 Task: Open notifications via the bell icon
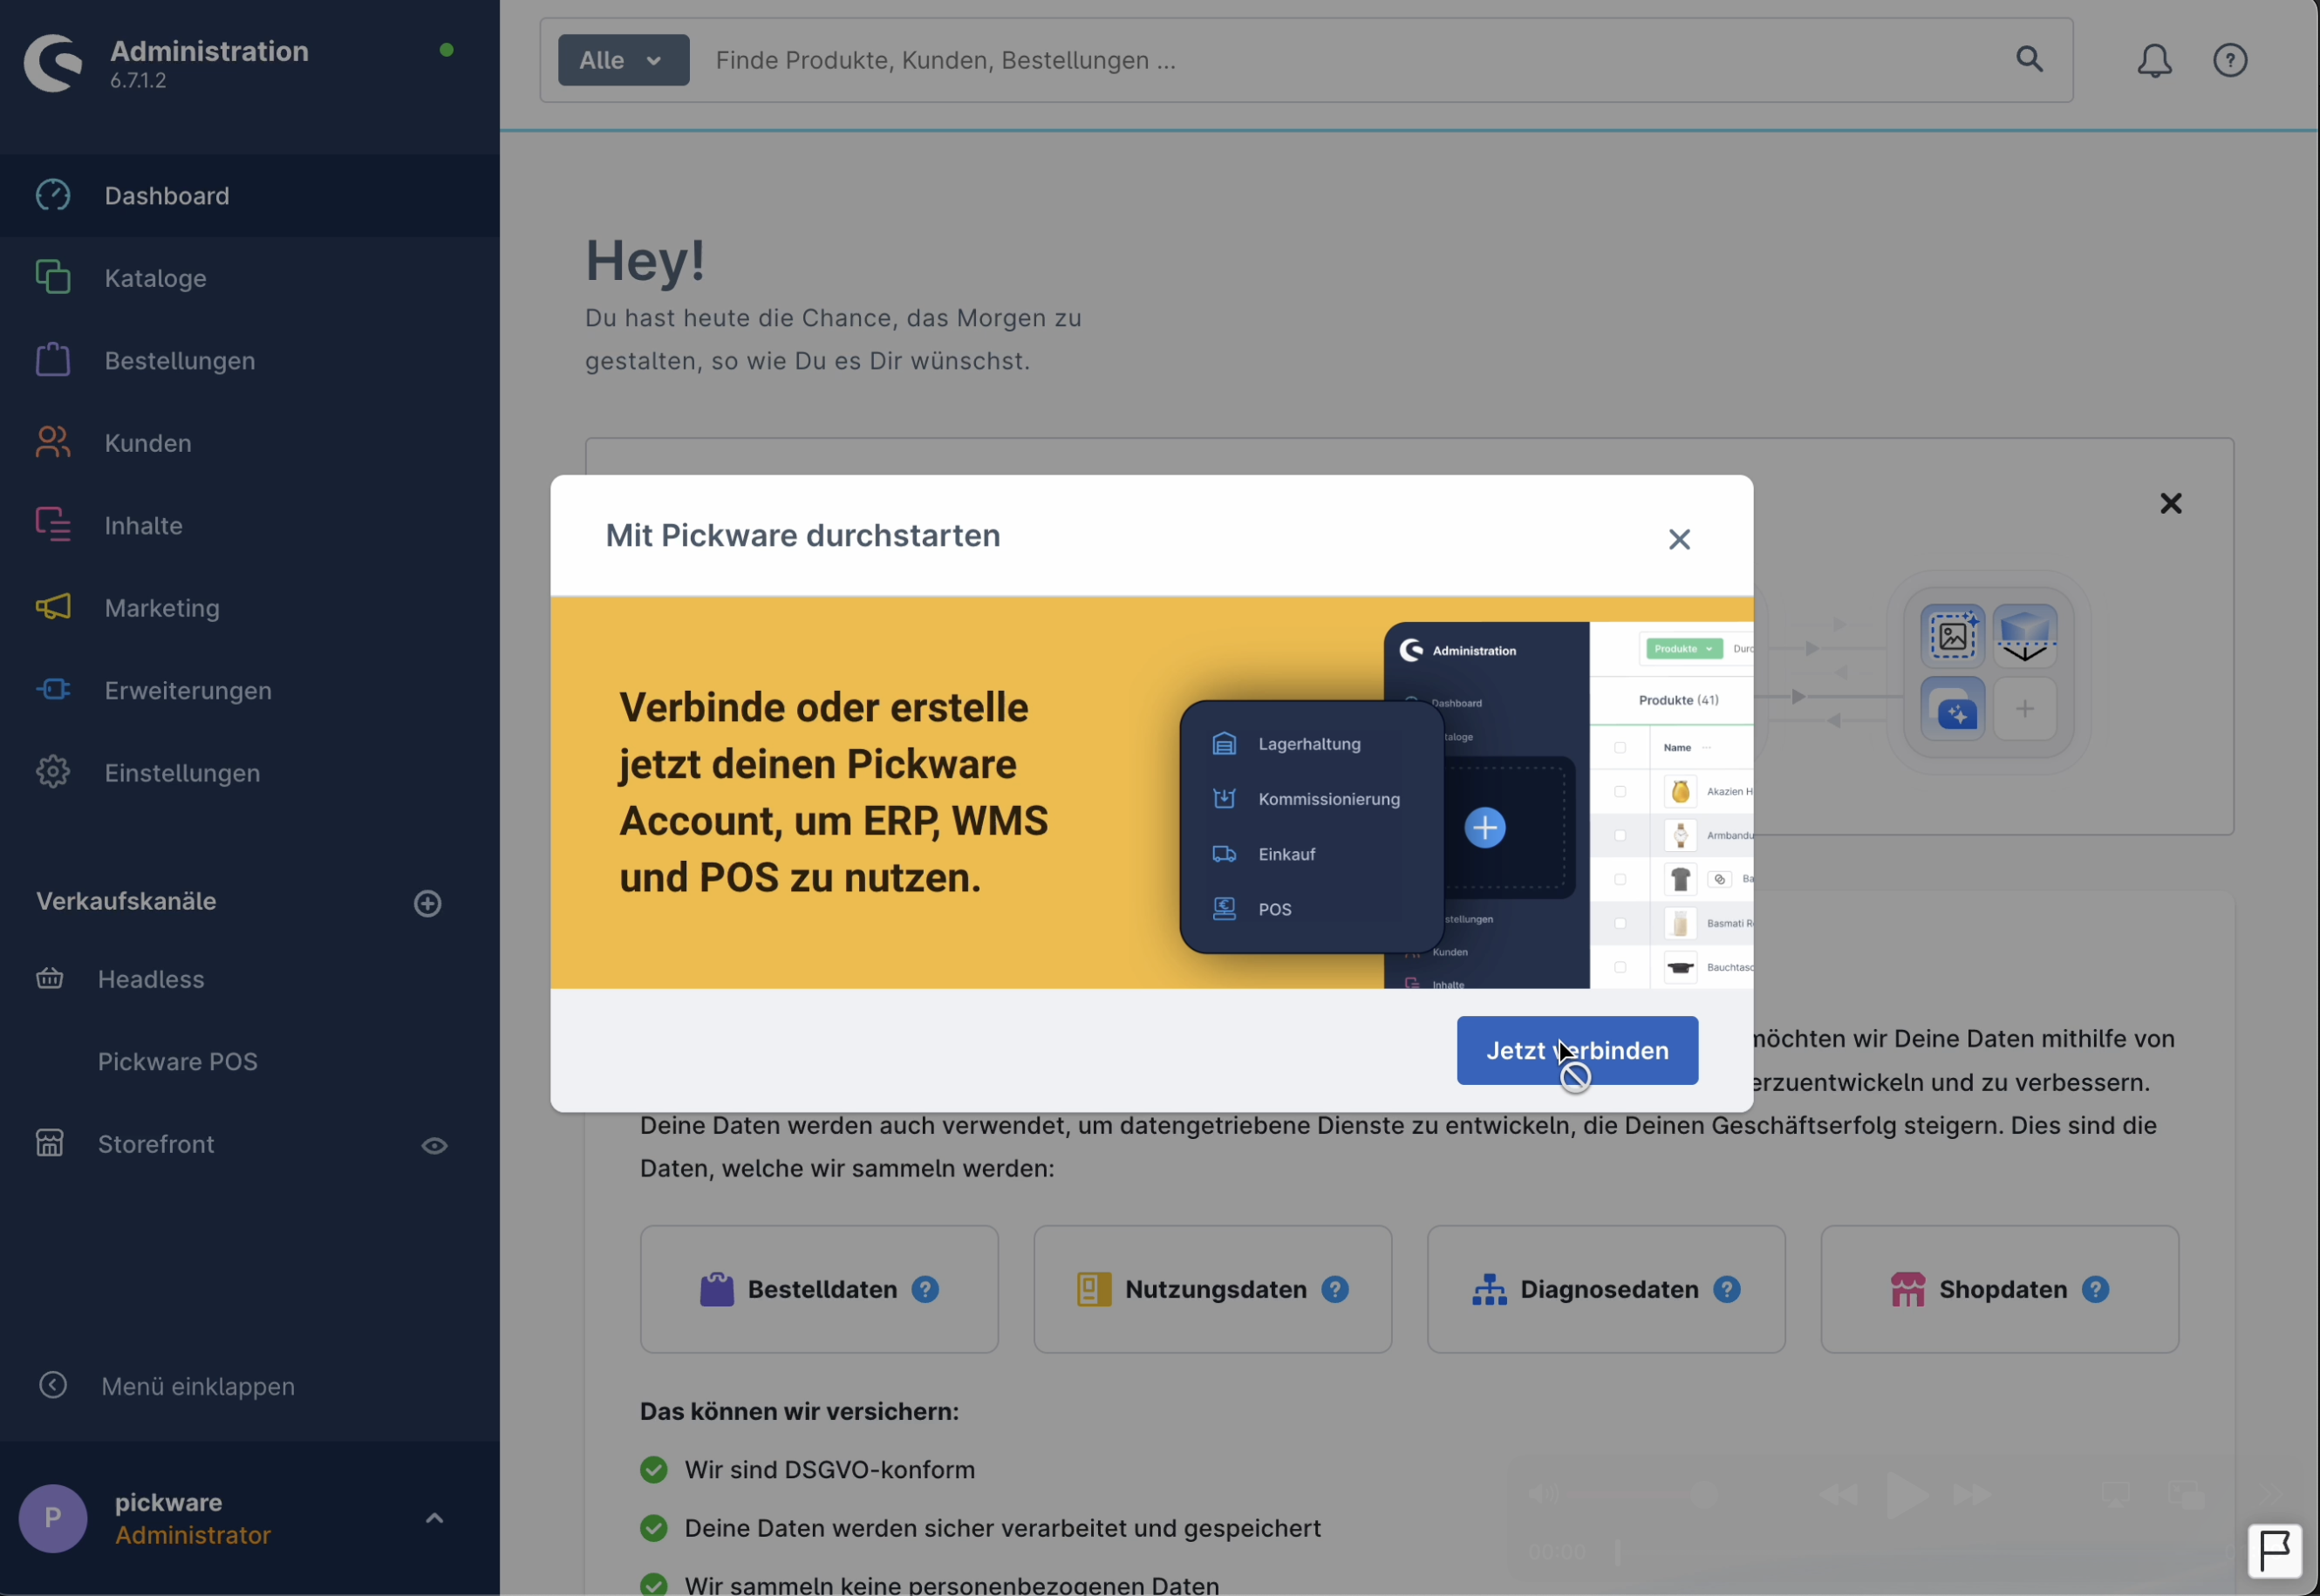coord(2154,61)
